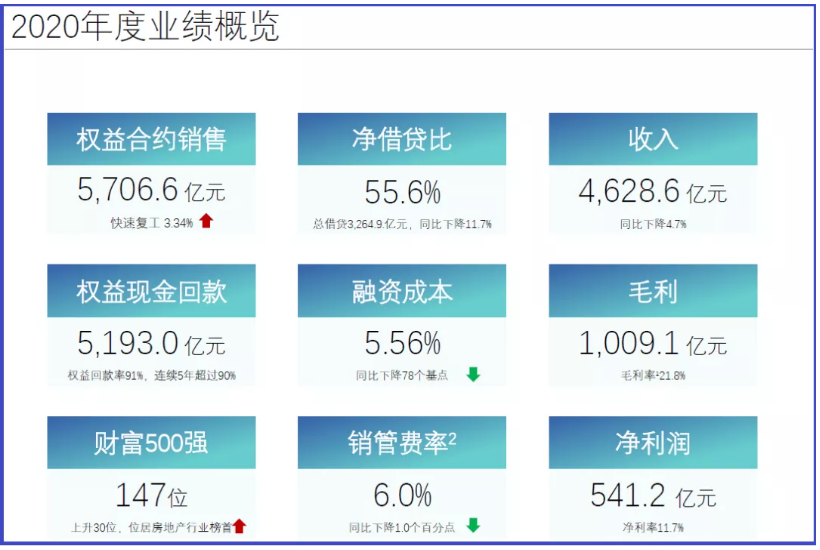Click the value 55.6%

pos(403,192)
